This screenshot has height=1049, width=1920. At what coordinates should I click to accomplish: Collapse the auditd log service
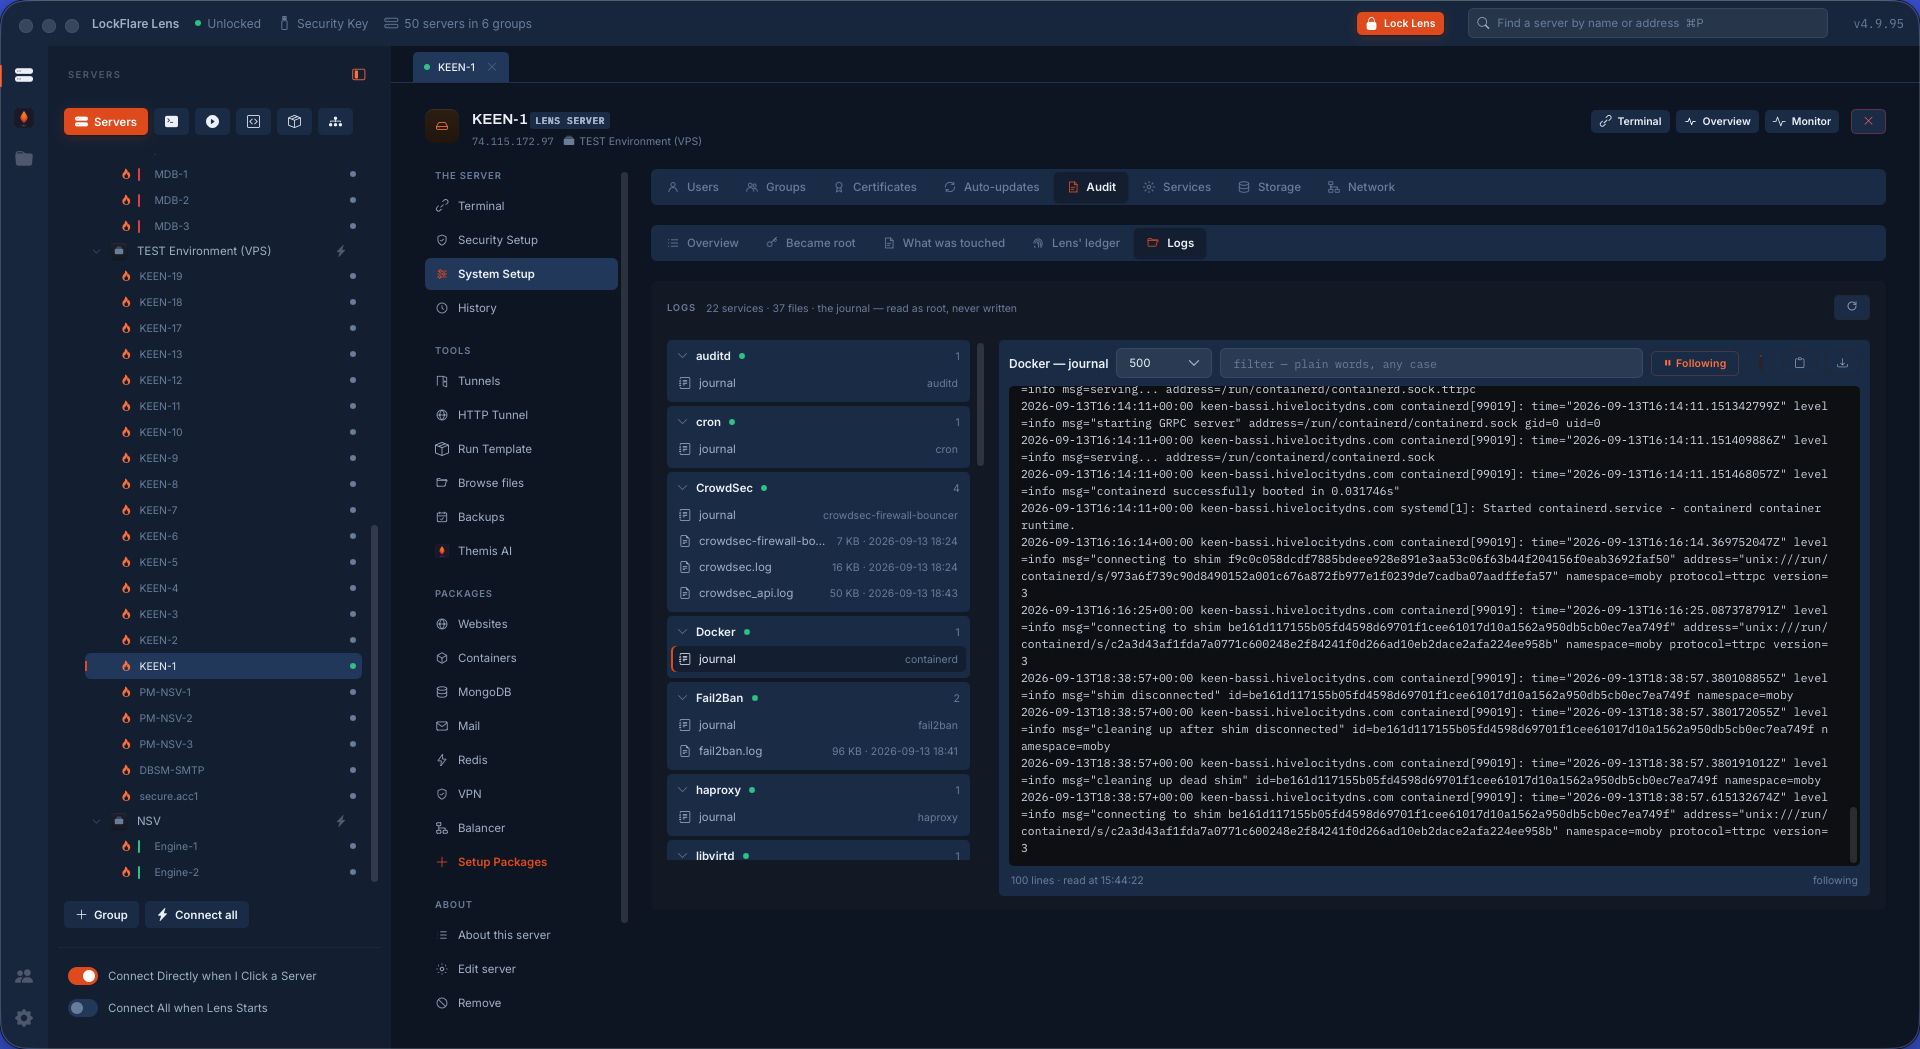click(x=682, y=356)
